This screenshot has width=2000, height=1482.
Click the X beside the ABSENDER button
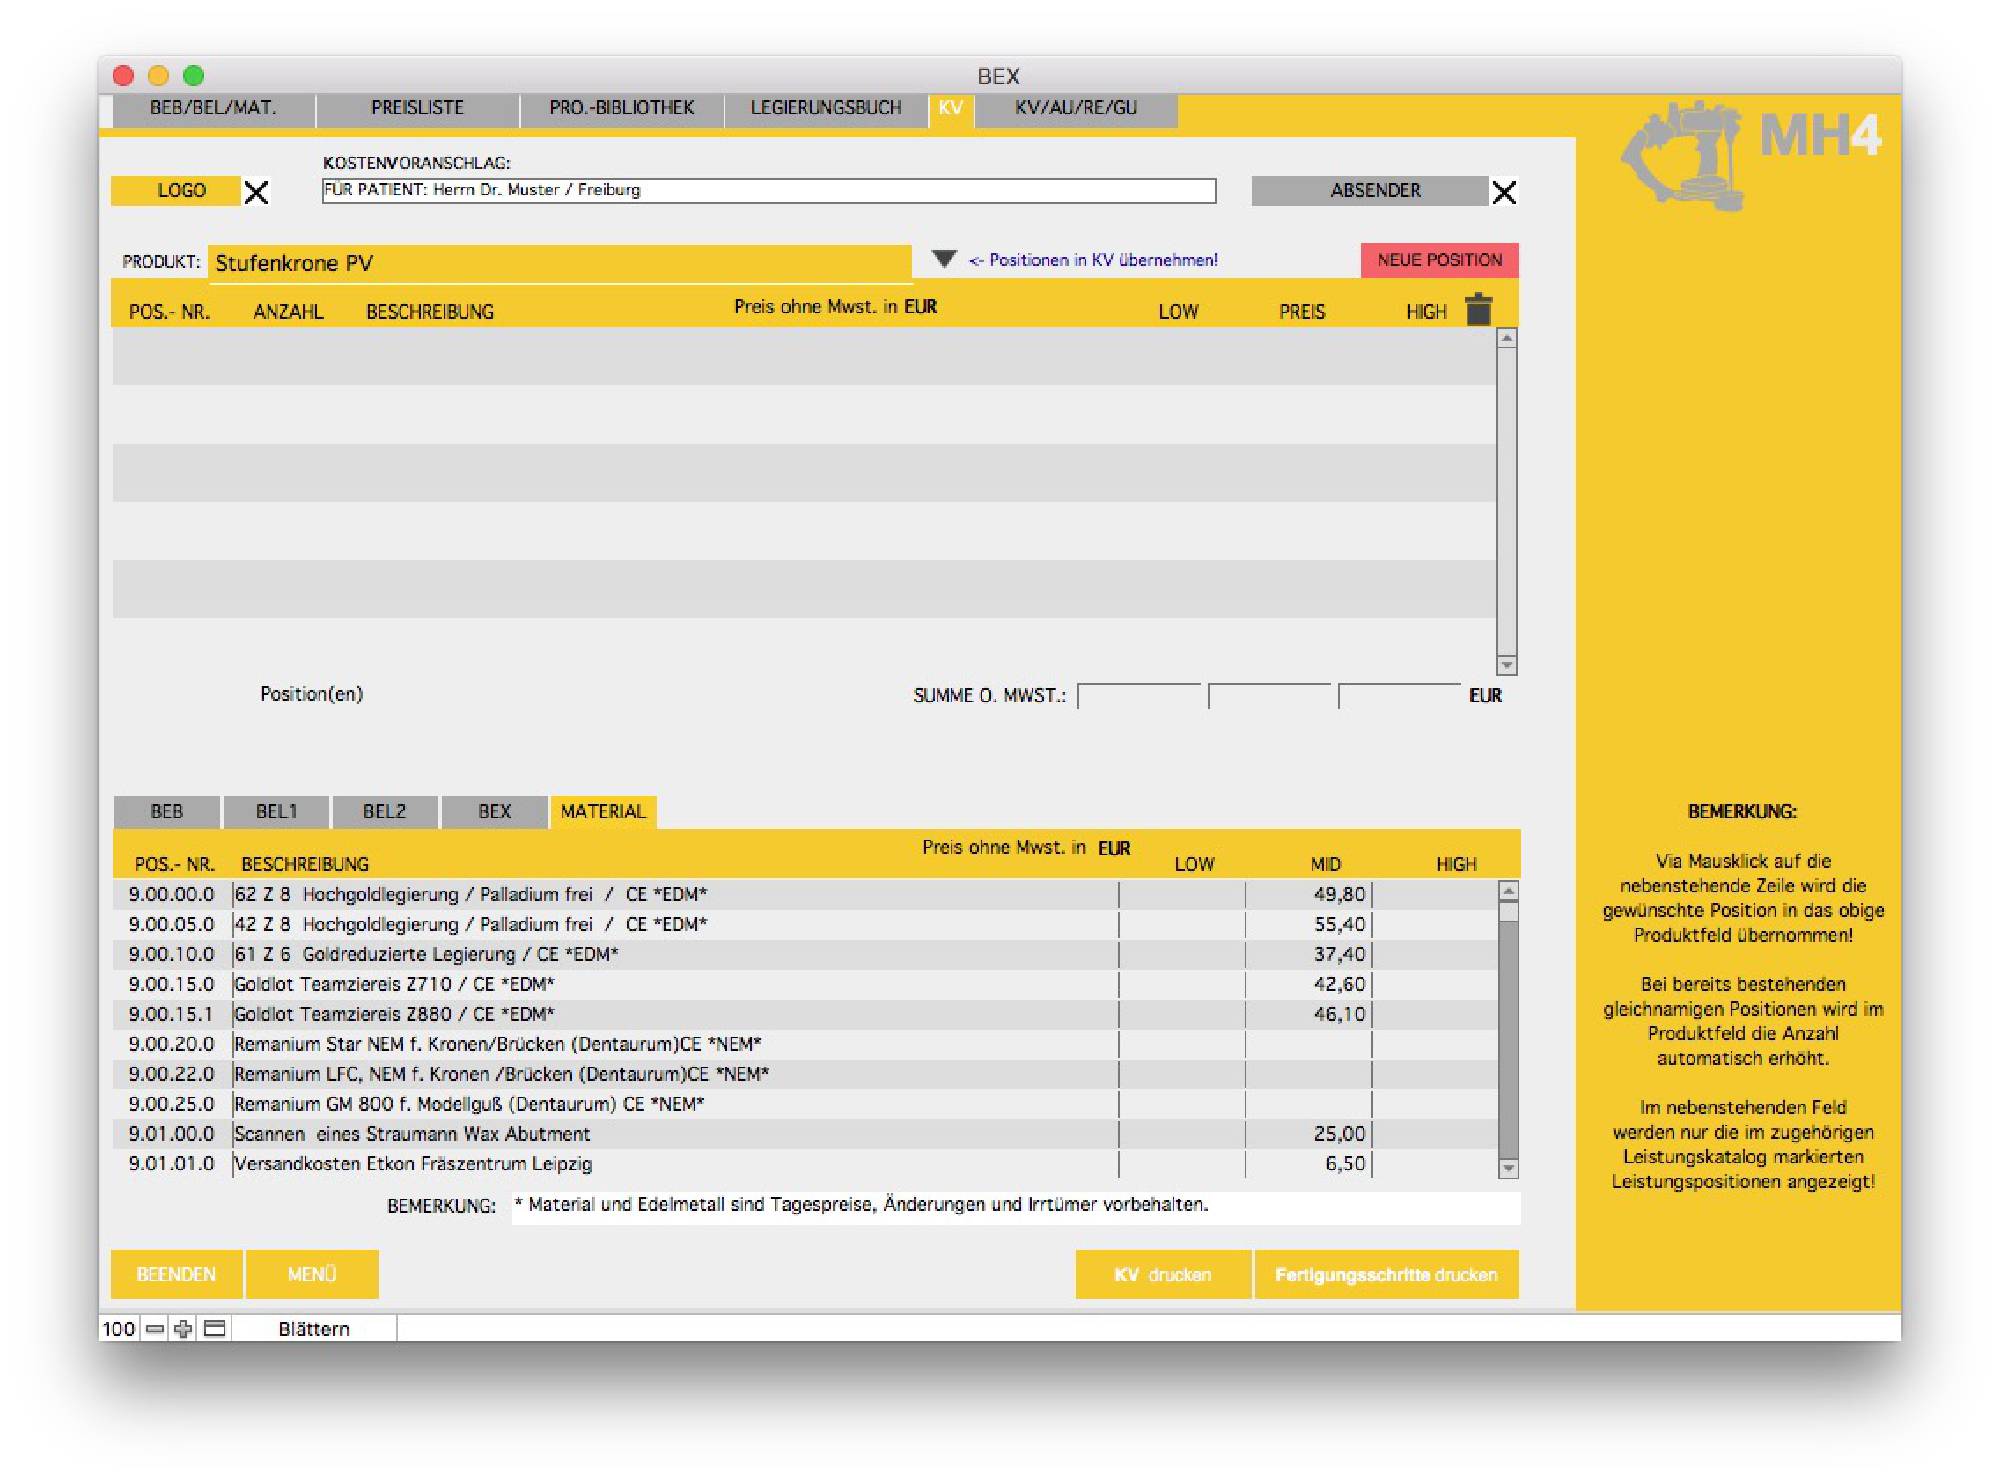pyautogui.click(x=1504, y=192)
